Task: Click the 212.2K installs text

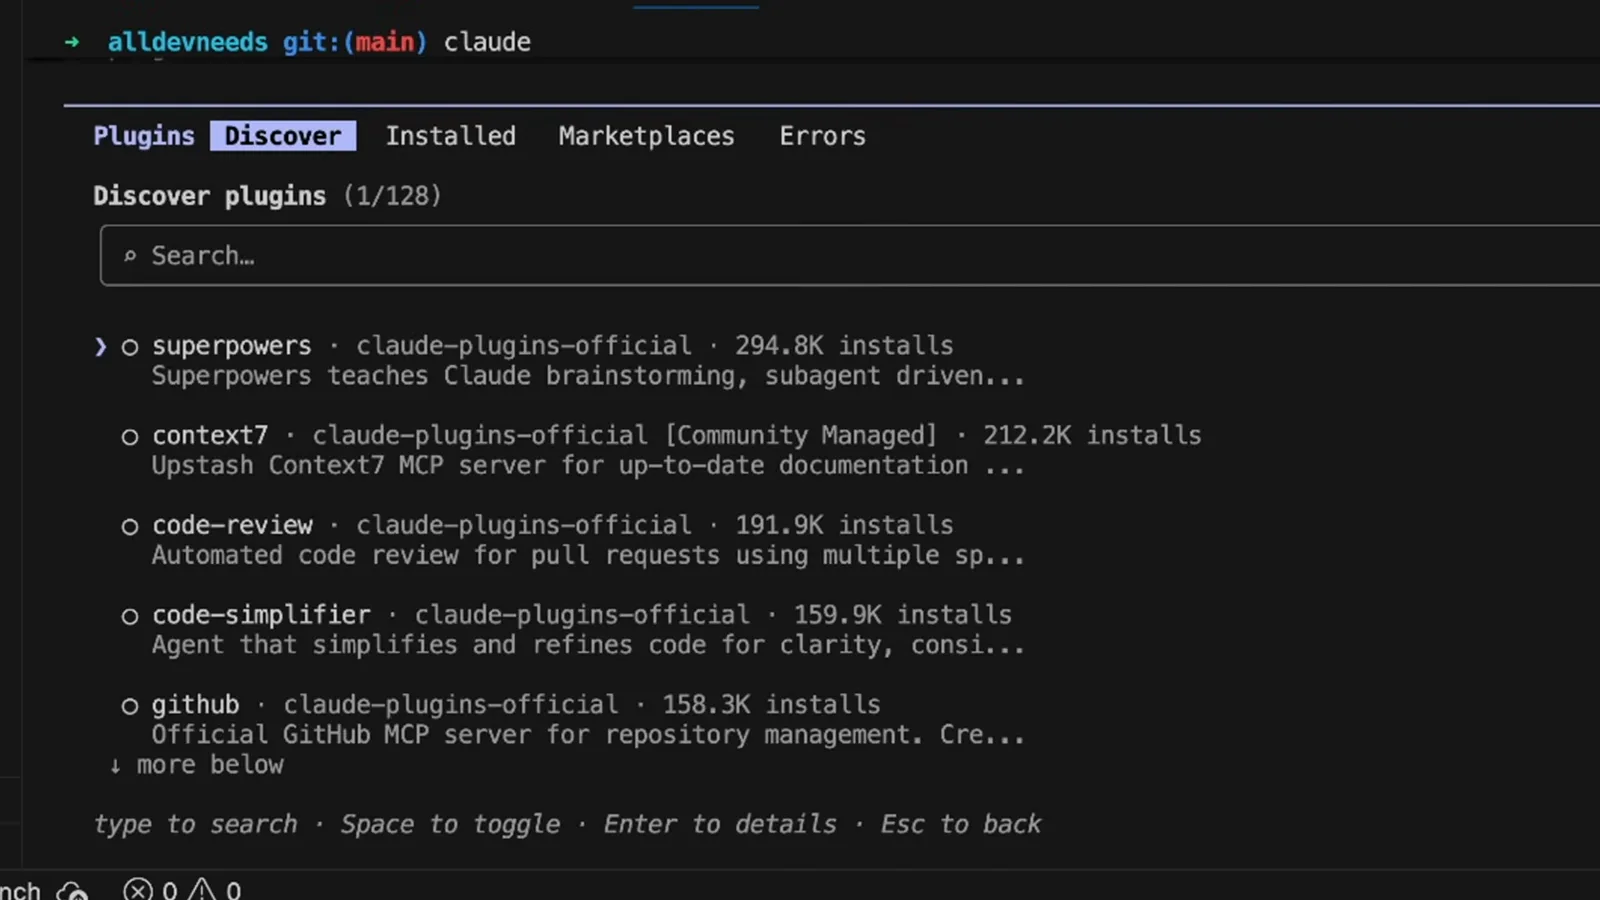Action: (x=1092, y=436)
